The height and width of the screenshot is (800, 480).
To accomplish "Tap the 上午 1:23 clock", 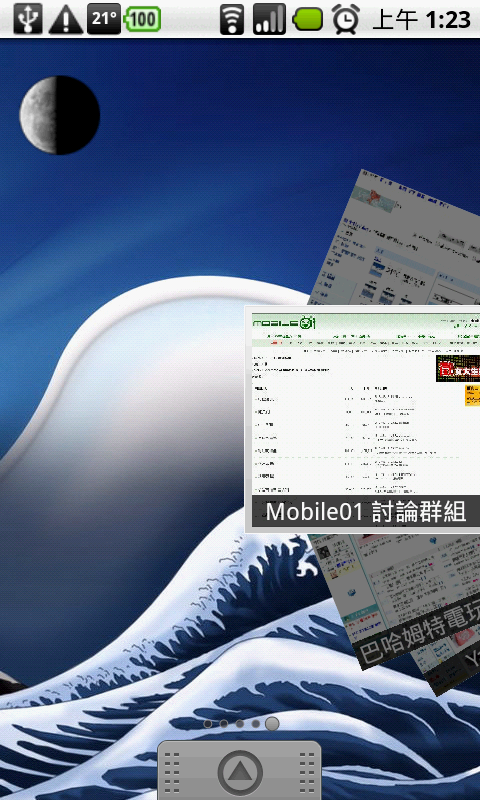I will pos(421,20).
